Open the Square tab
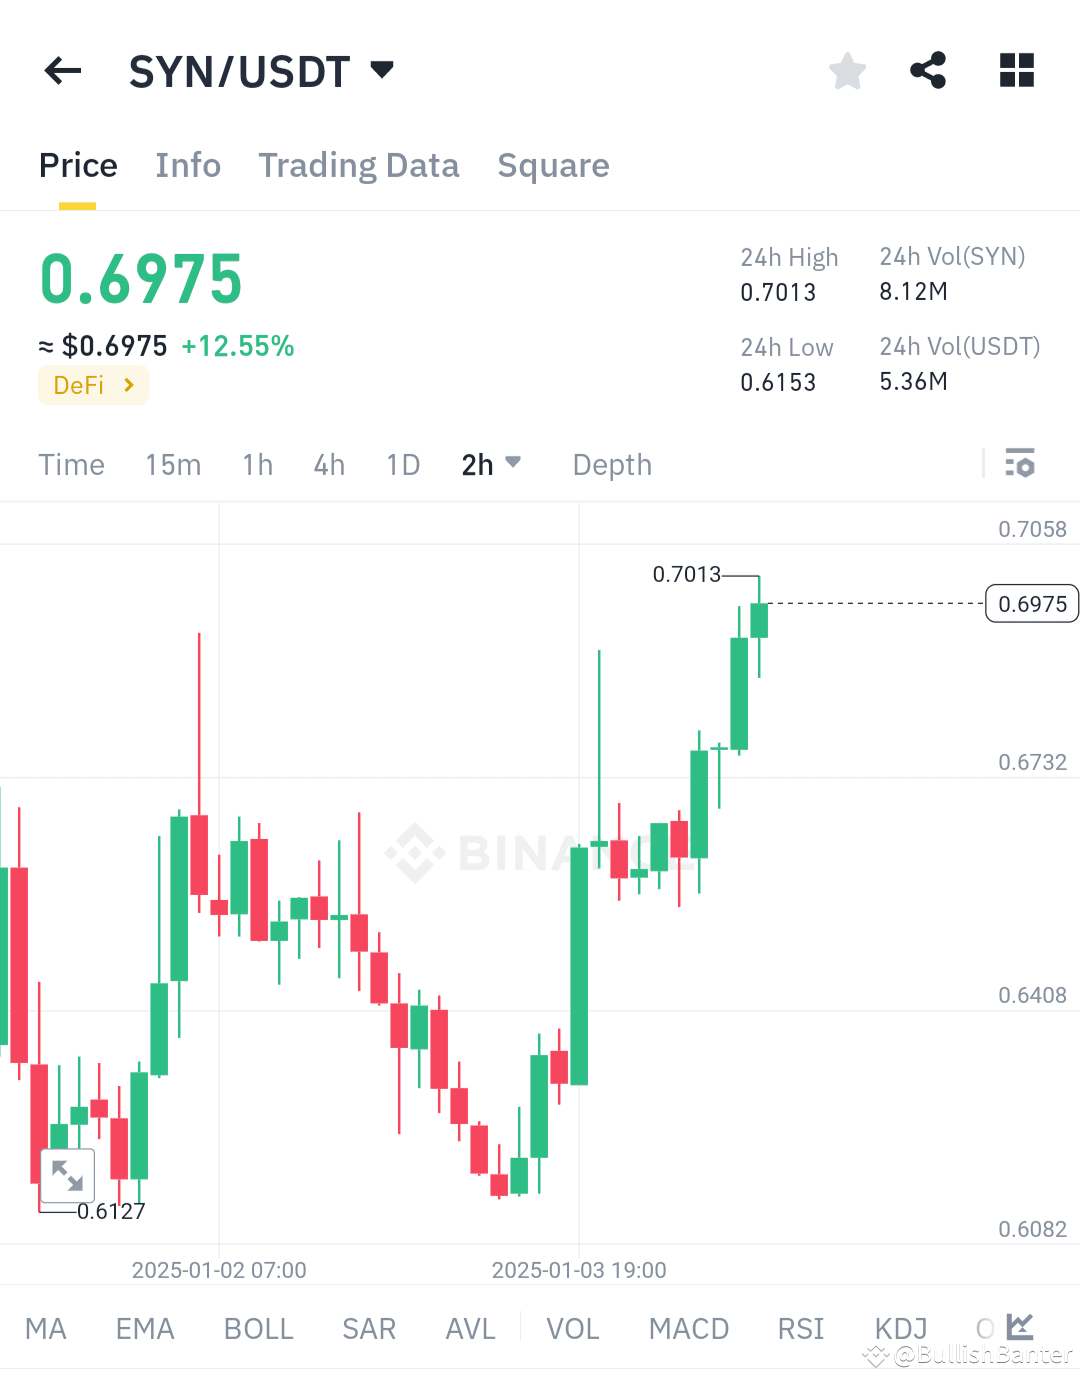 [553, 165]
